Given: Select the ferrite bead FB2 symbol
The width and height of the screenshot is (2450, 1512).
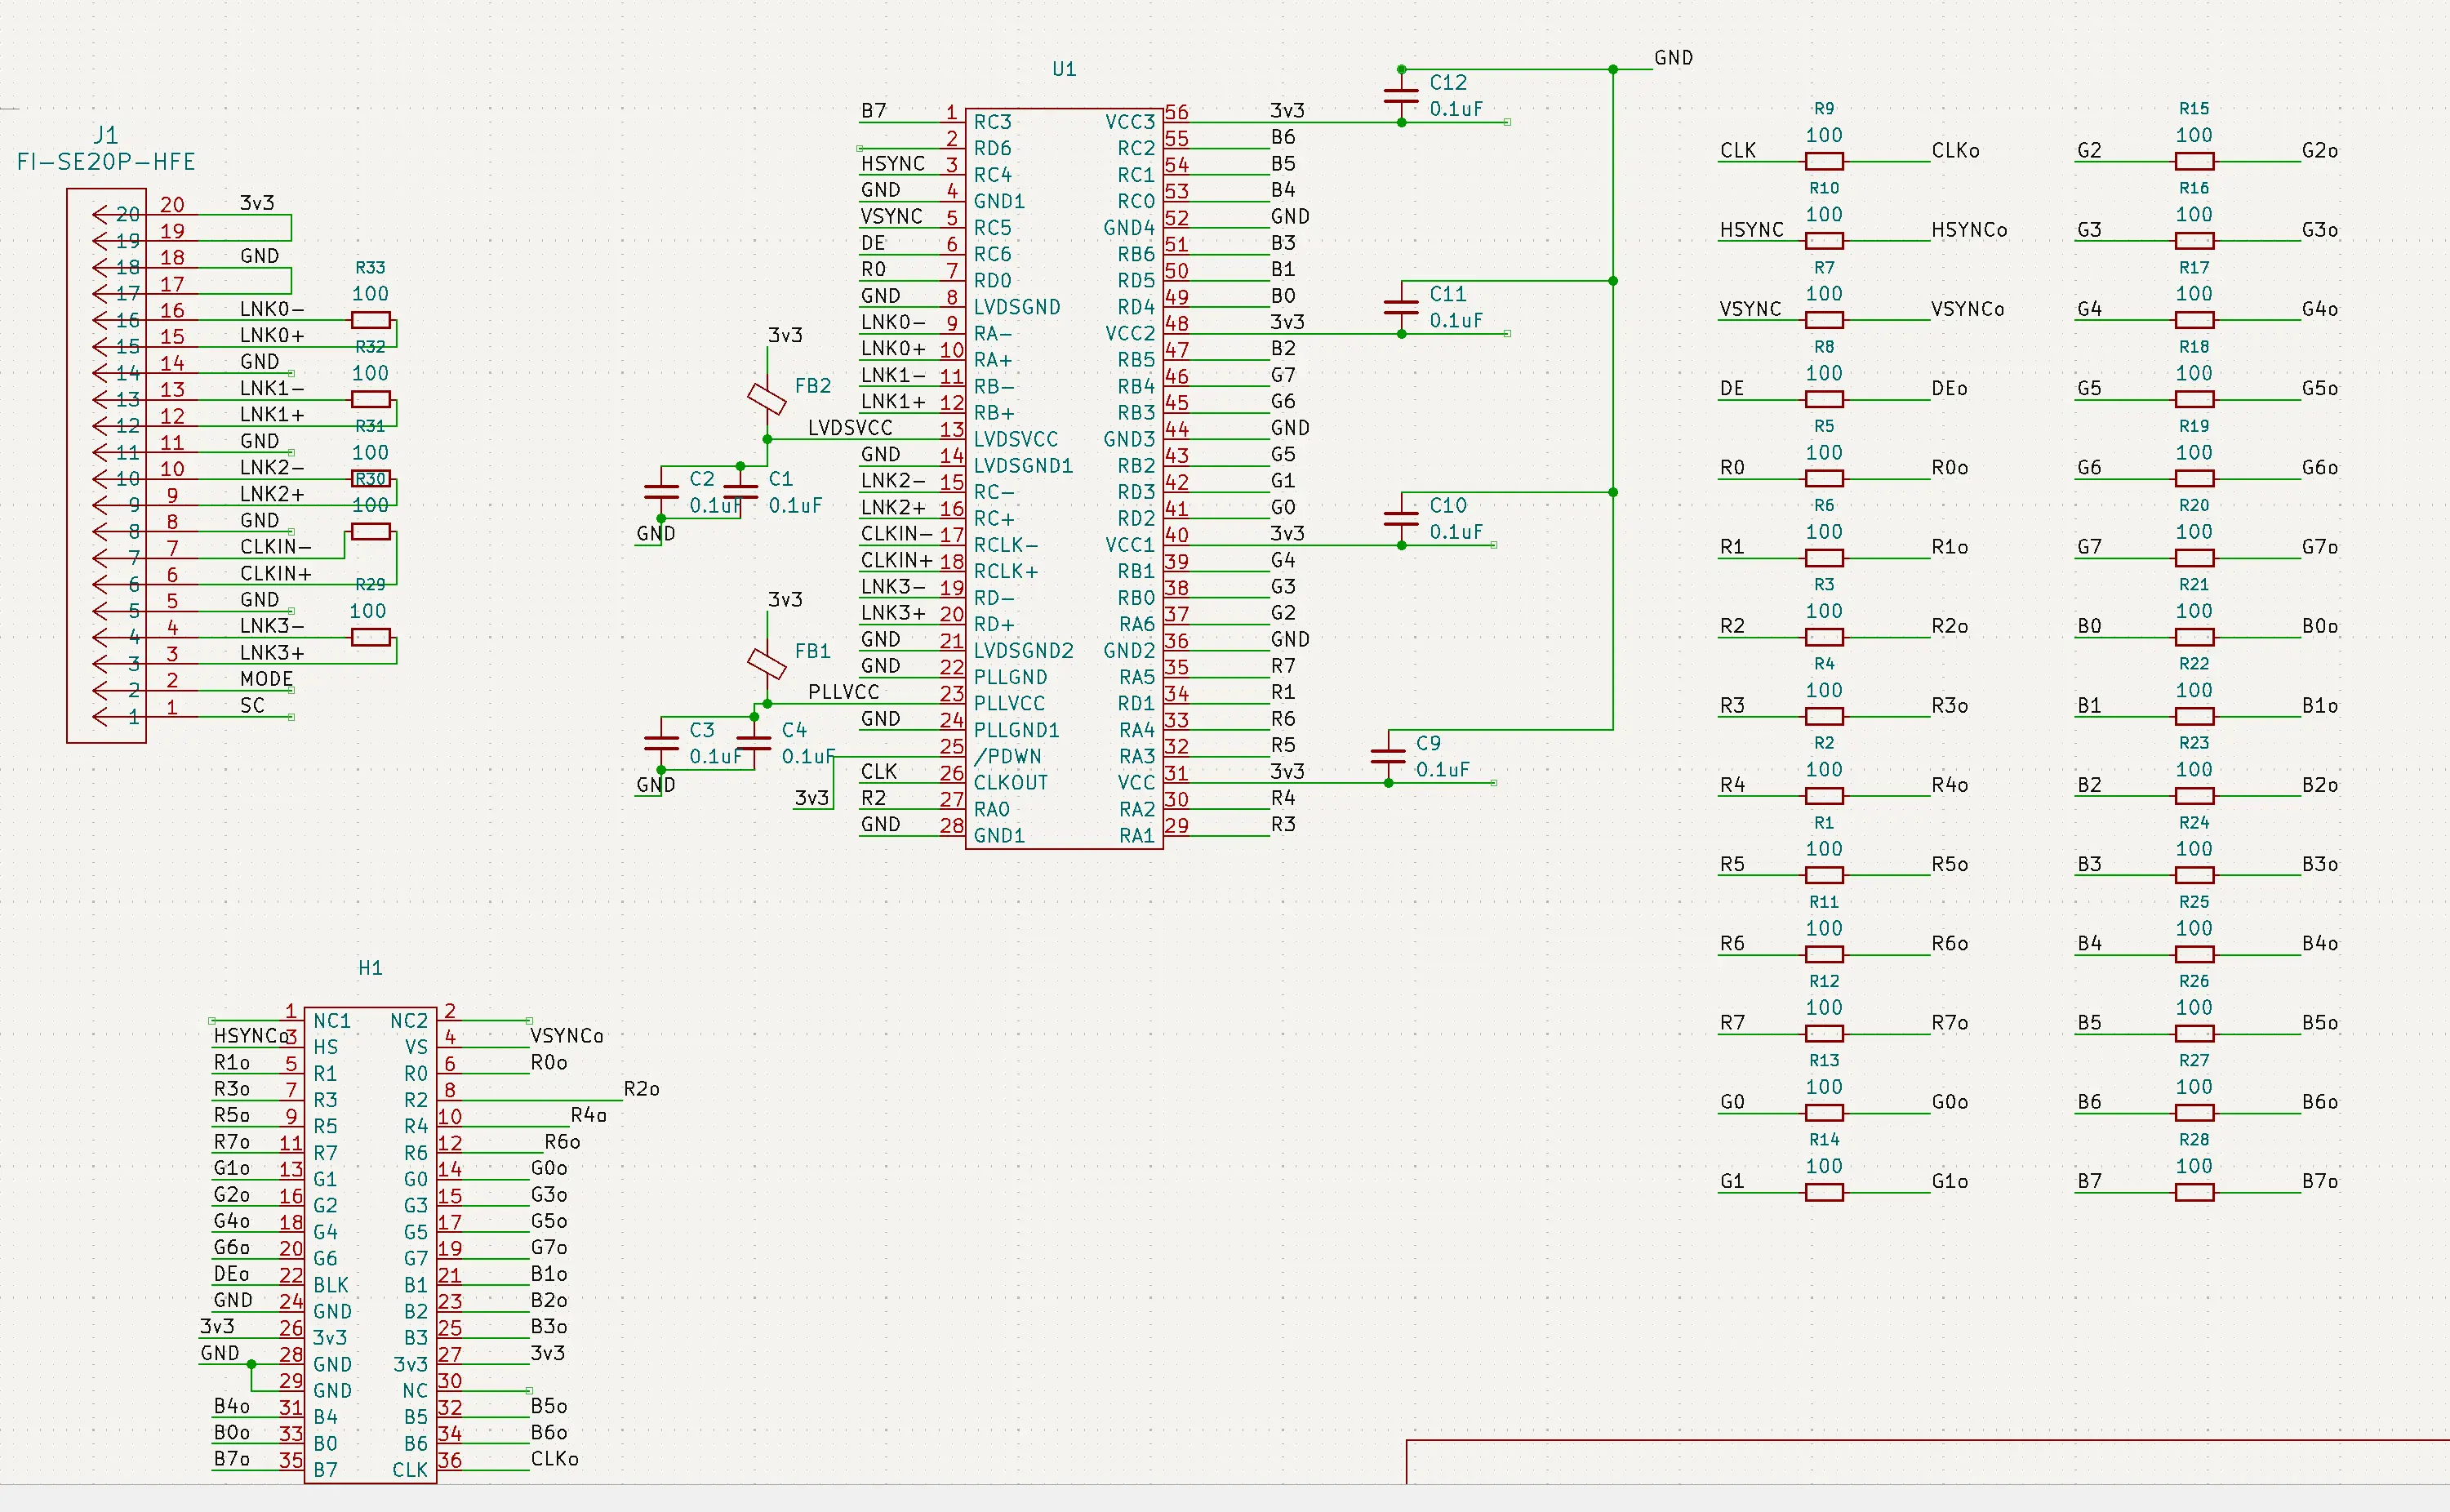Looking at the screenshot, I should [767, 399].
